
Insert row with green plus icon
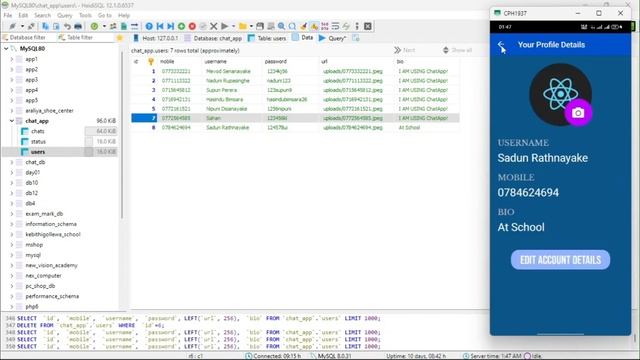[181, 26]
